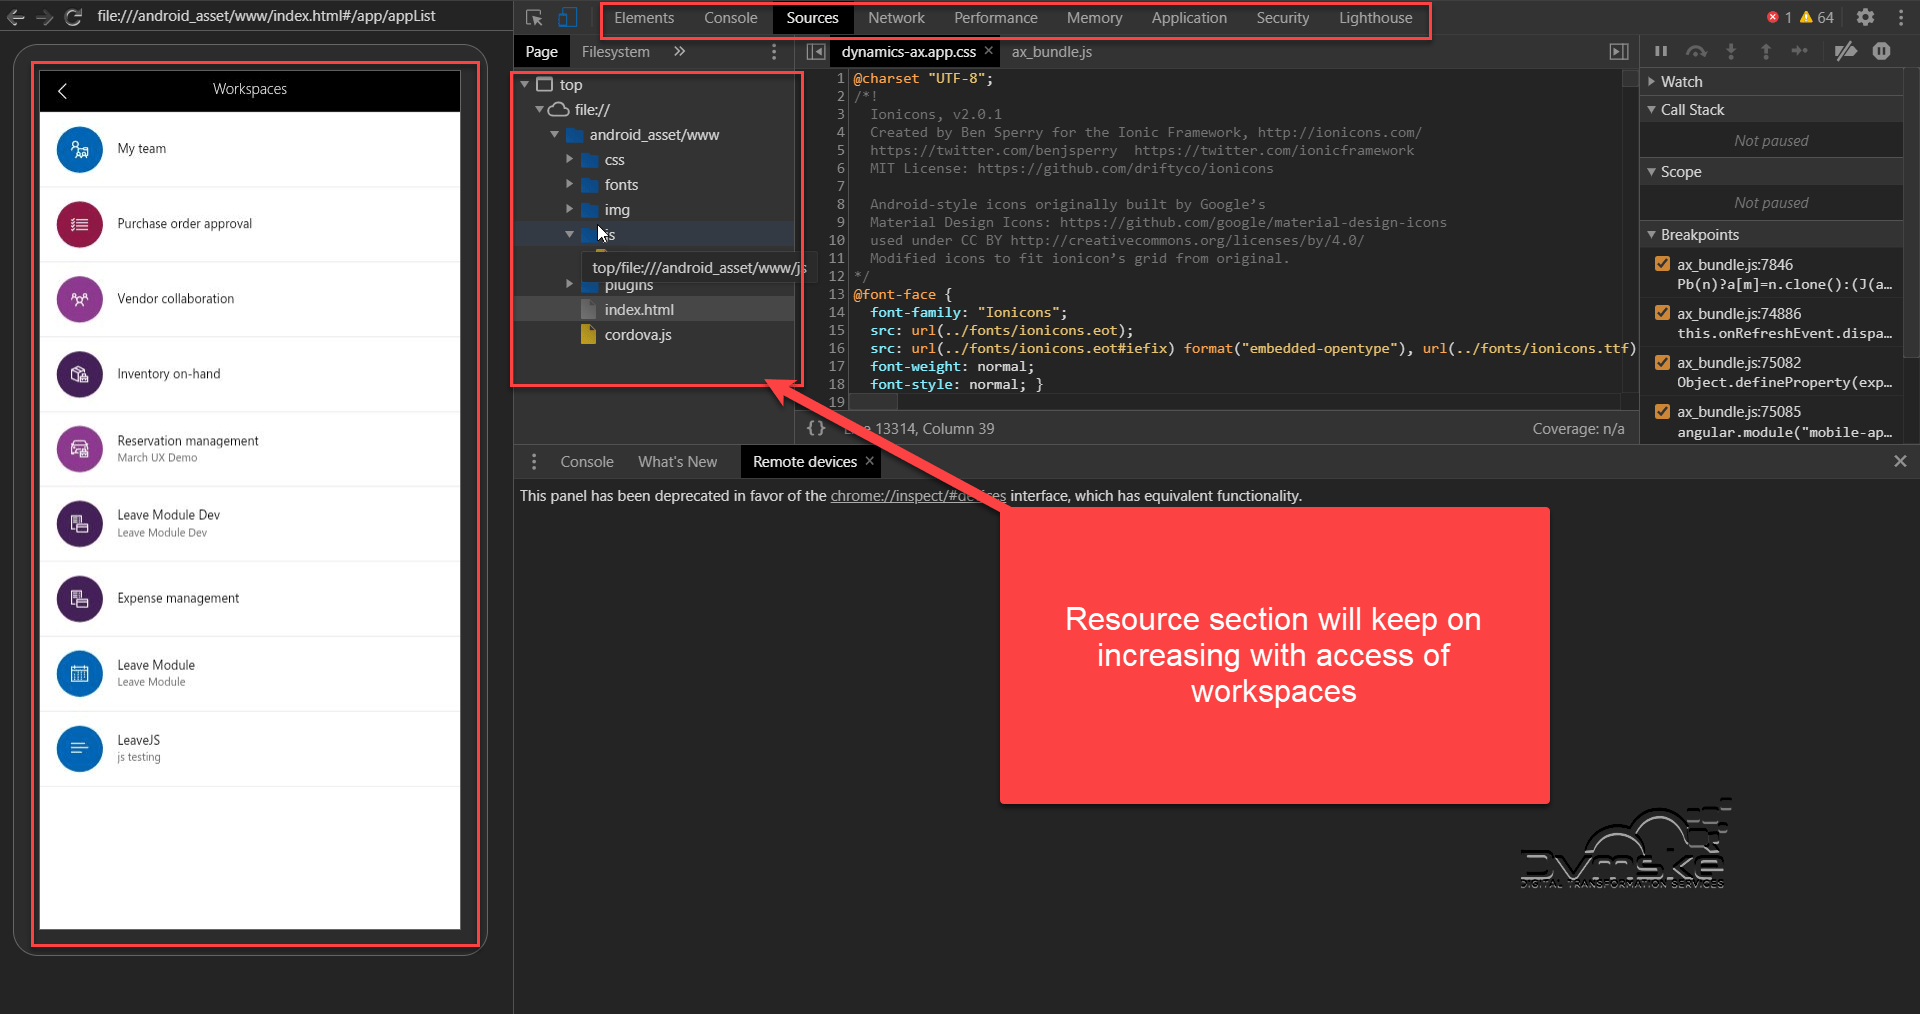Open navigator pane more options menu
This screenshot has height=1014, width=1920.
[774, 52]
